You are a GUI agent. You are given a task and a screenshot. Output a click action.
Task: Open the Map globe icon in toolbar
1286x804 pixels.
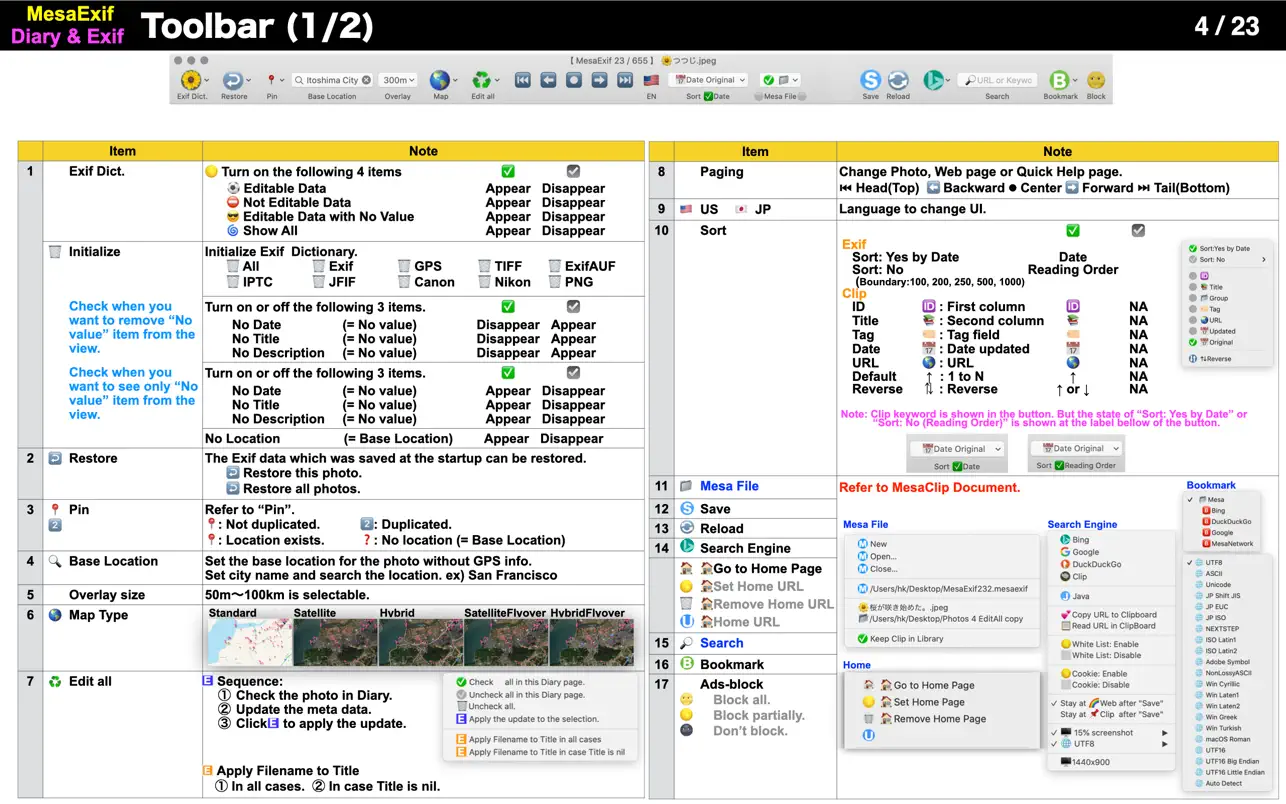pyautogui.click(x=439, y=80)
